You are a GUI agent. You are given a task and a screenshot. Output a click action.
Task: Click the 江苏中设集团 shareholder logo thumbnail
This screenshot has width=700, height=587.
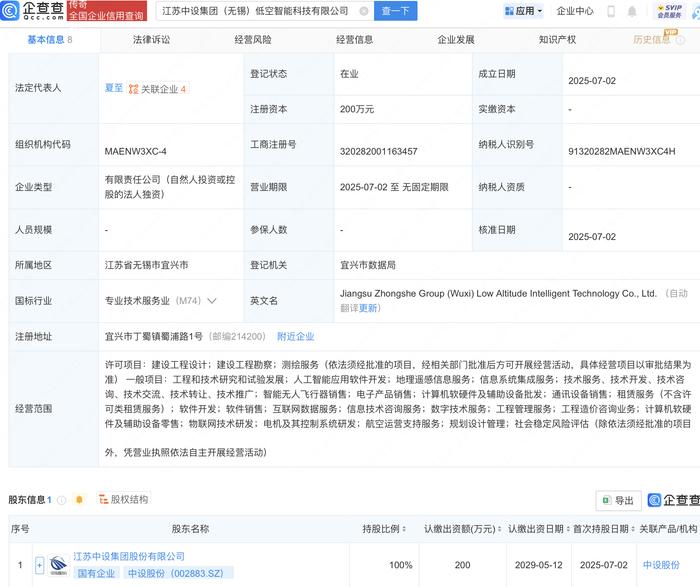tap(58, 565)
